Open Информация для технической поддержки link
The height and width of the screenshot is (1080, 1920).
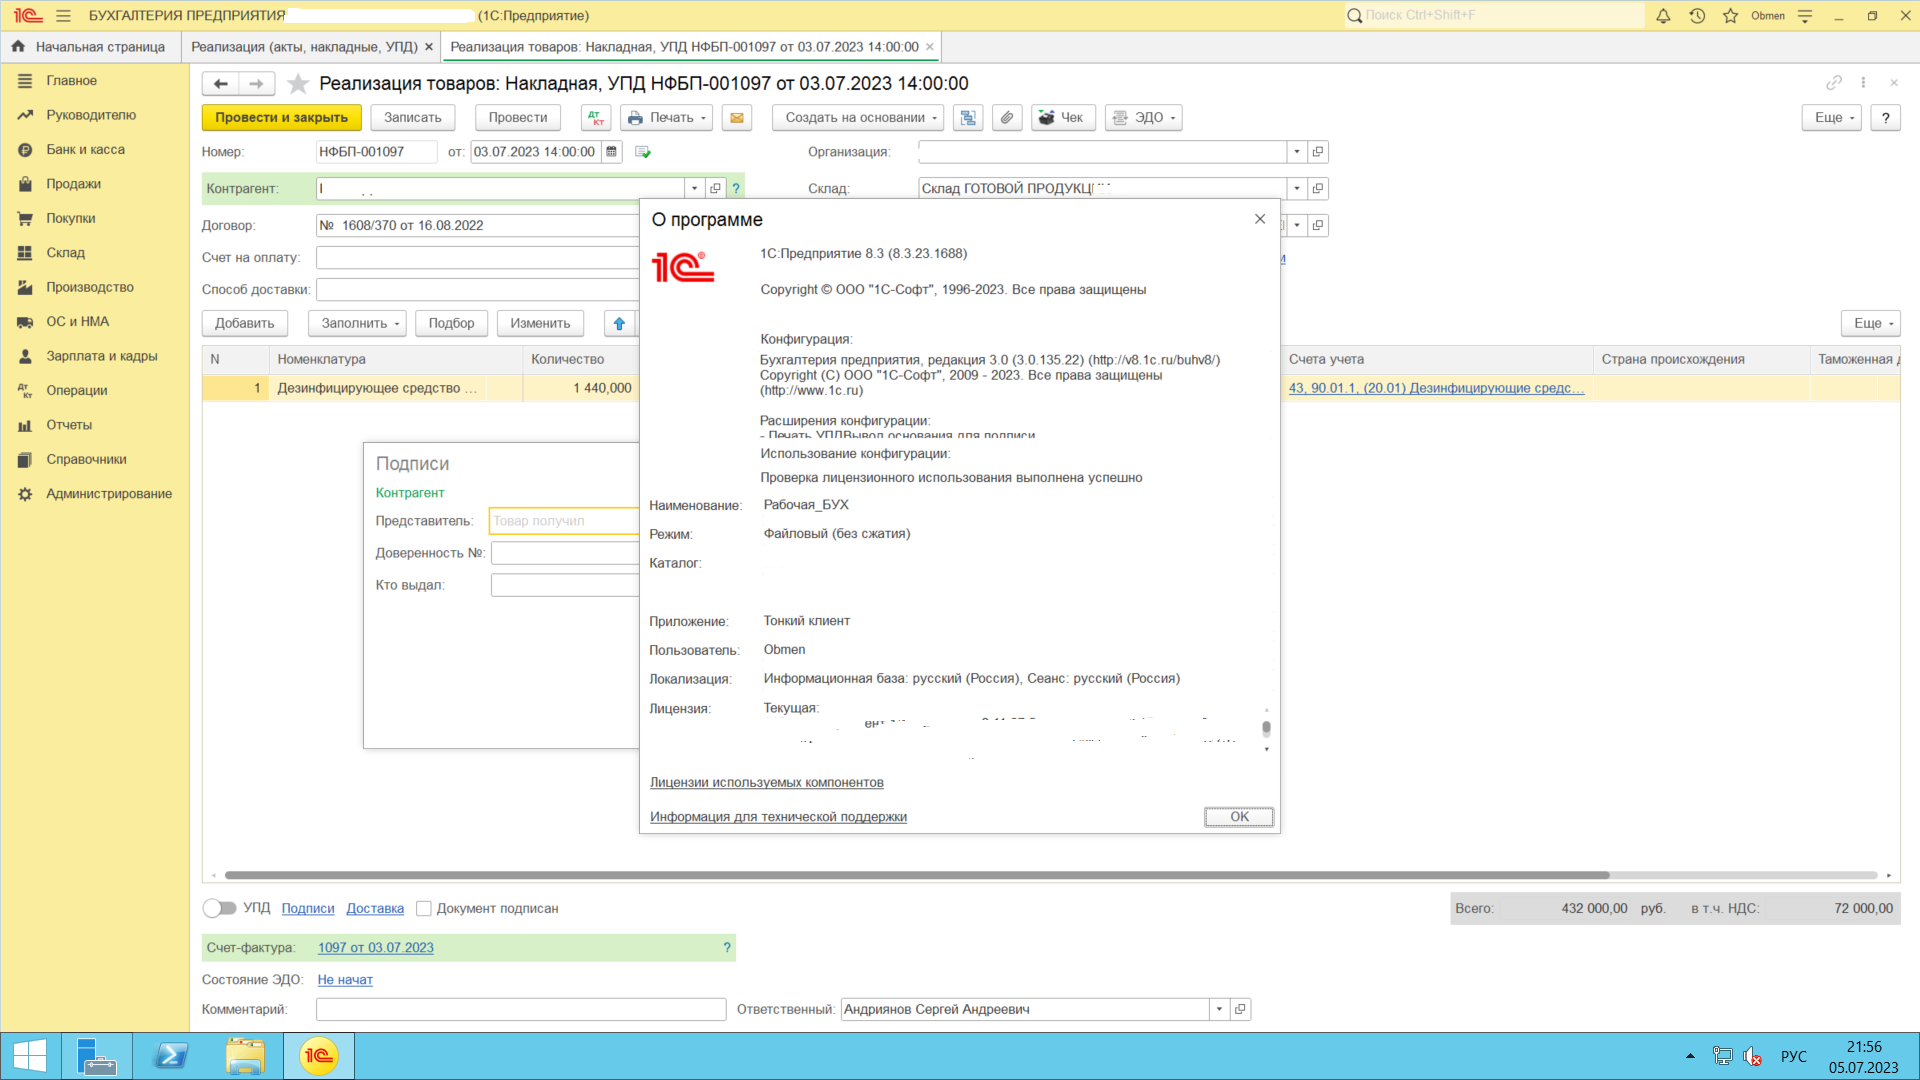(778, 817)
